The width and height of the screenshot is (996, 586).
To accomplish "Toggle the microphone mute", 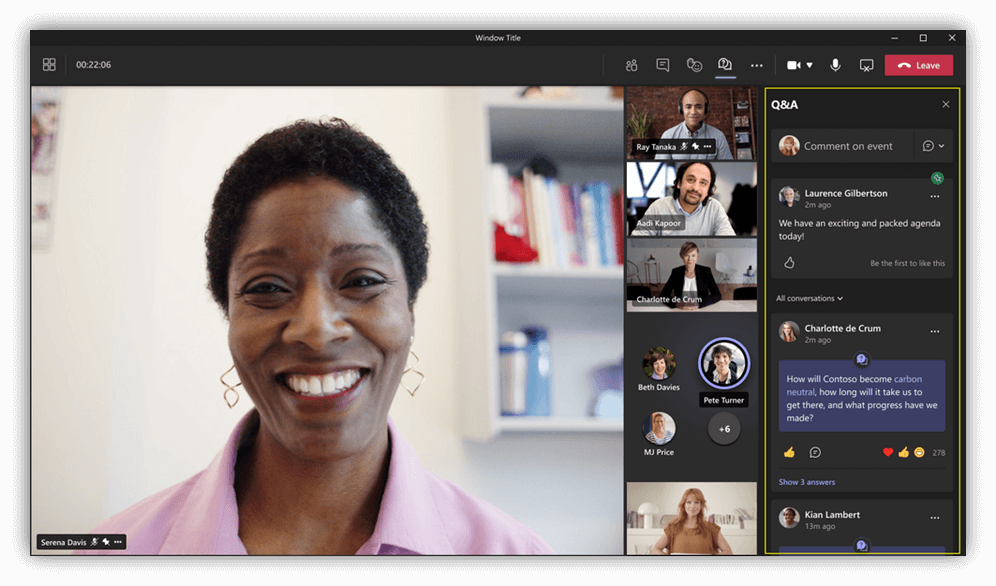I will pyautogui.click(x=835, y=65).
